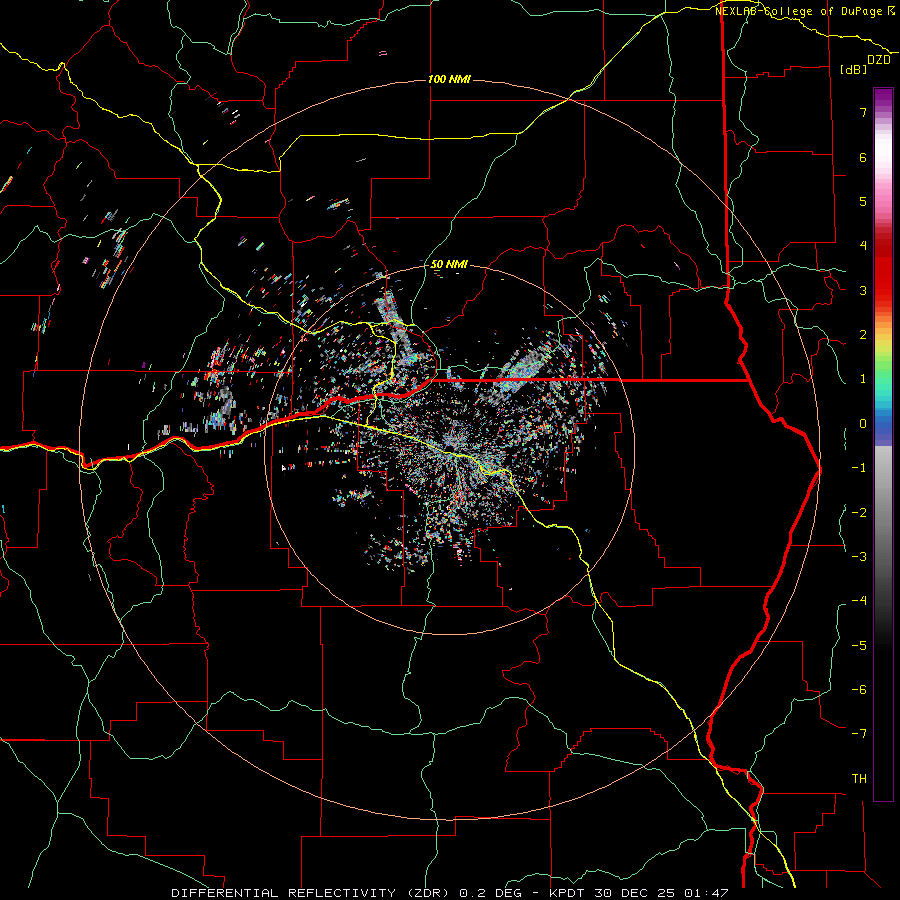Click the "-6" tick label on color scale

pos(859,690)
